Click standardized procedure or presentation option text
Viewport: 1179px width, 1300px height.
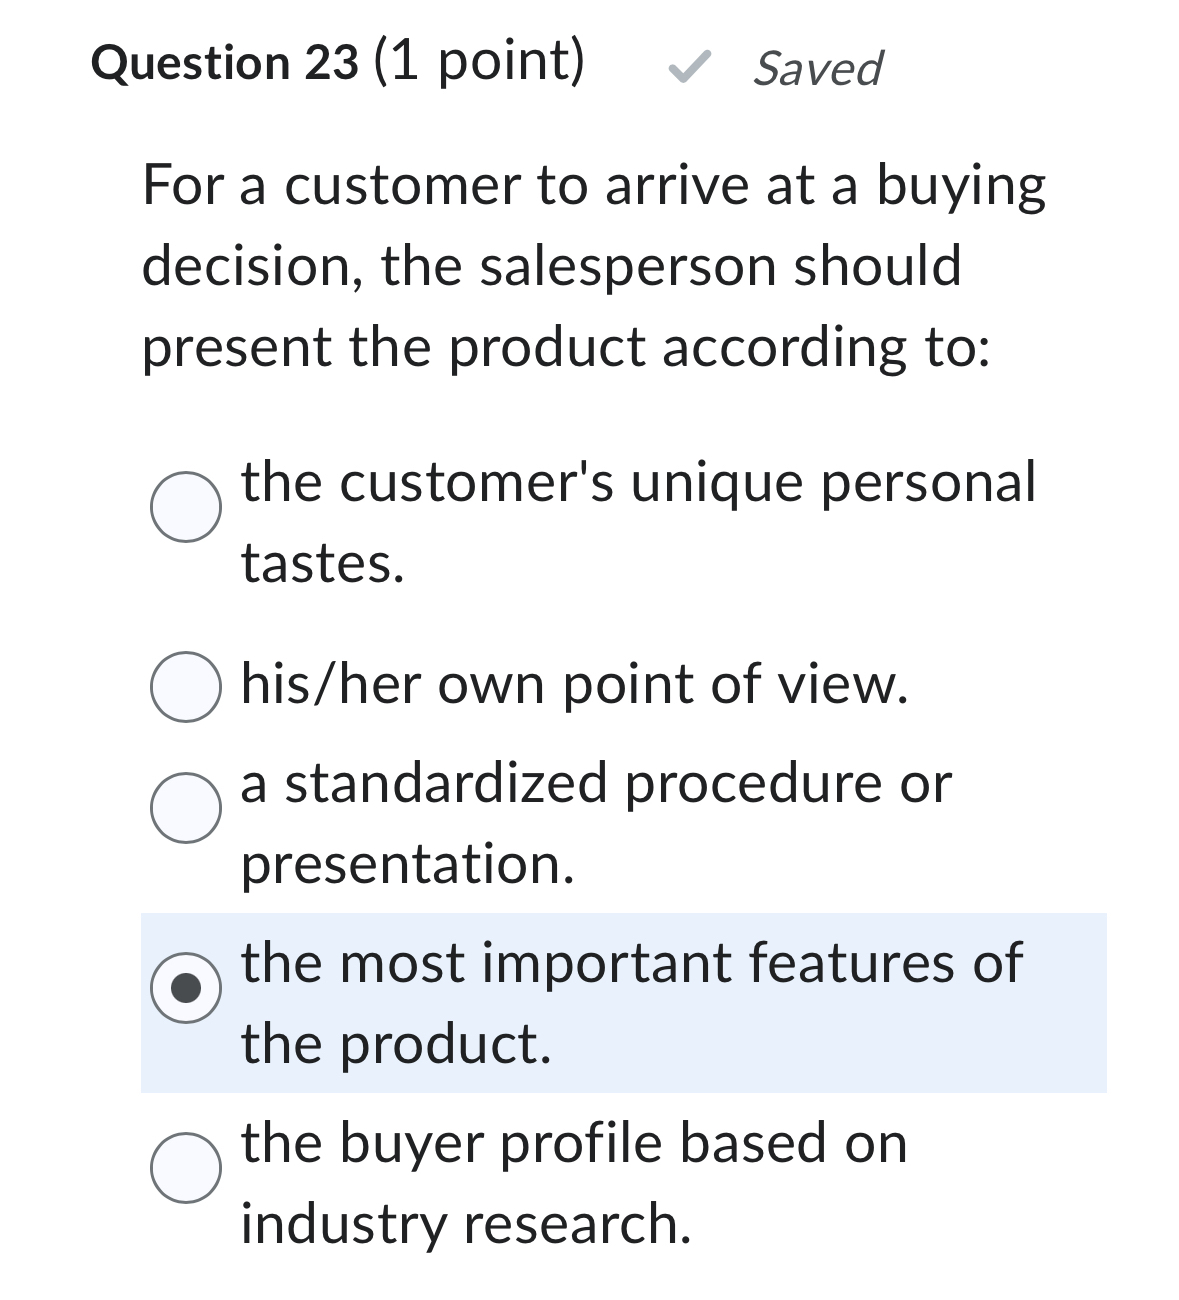click(596, 784)
